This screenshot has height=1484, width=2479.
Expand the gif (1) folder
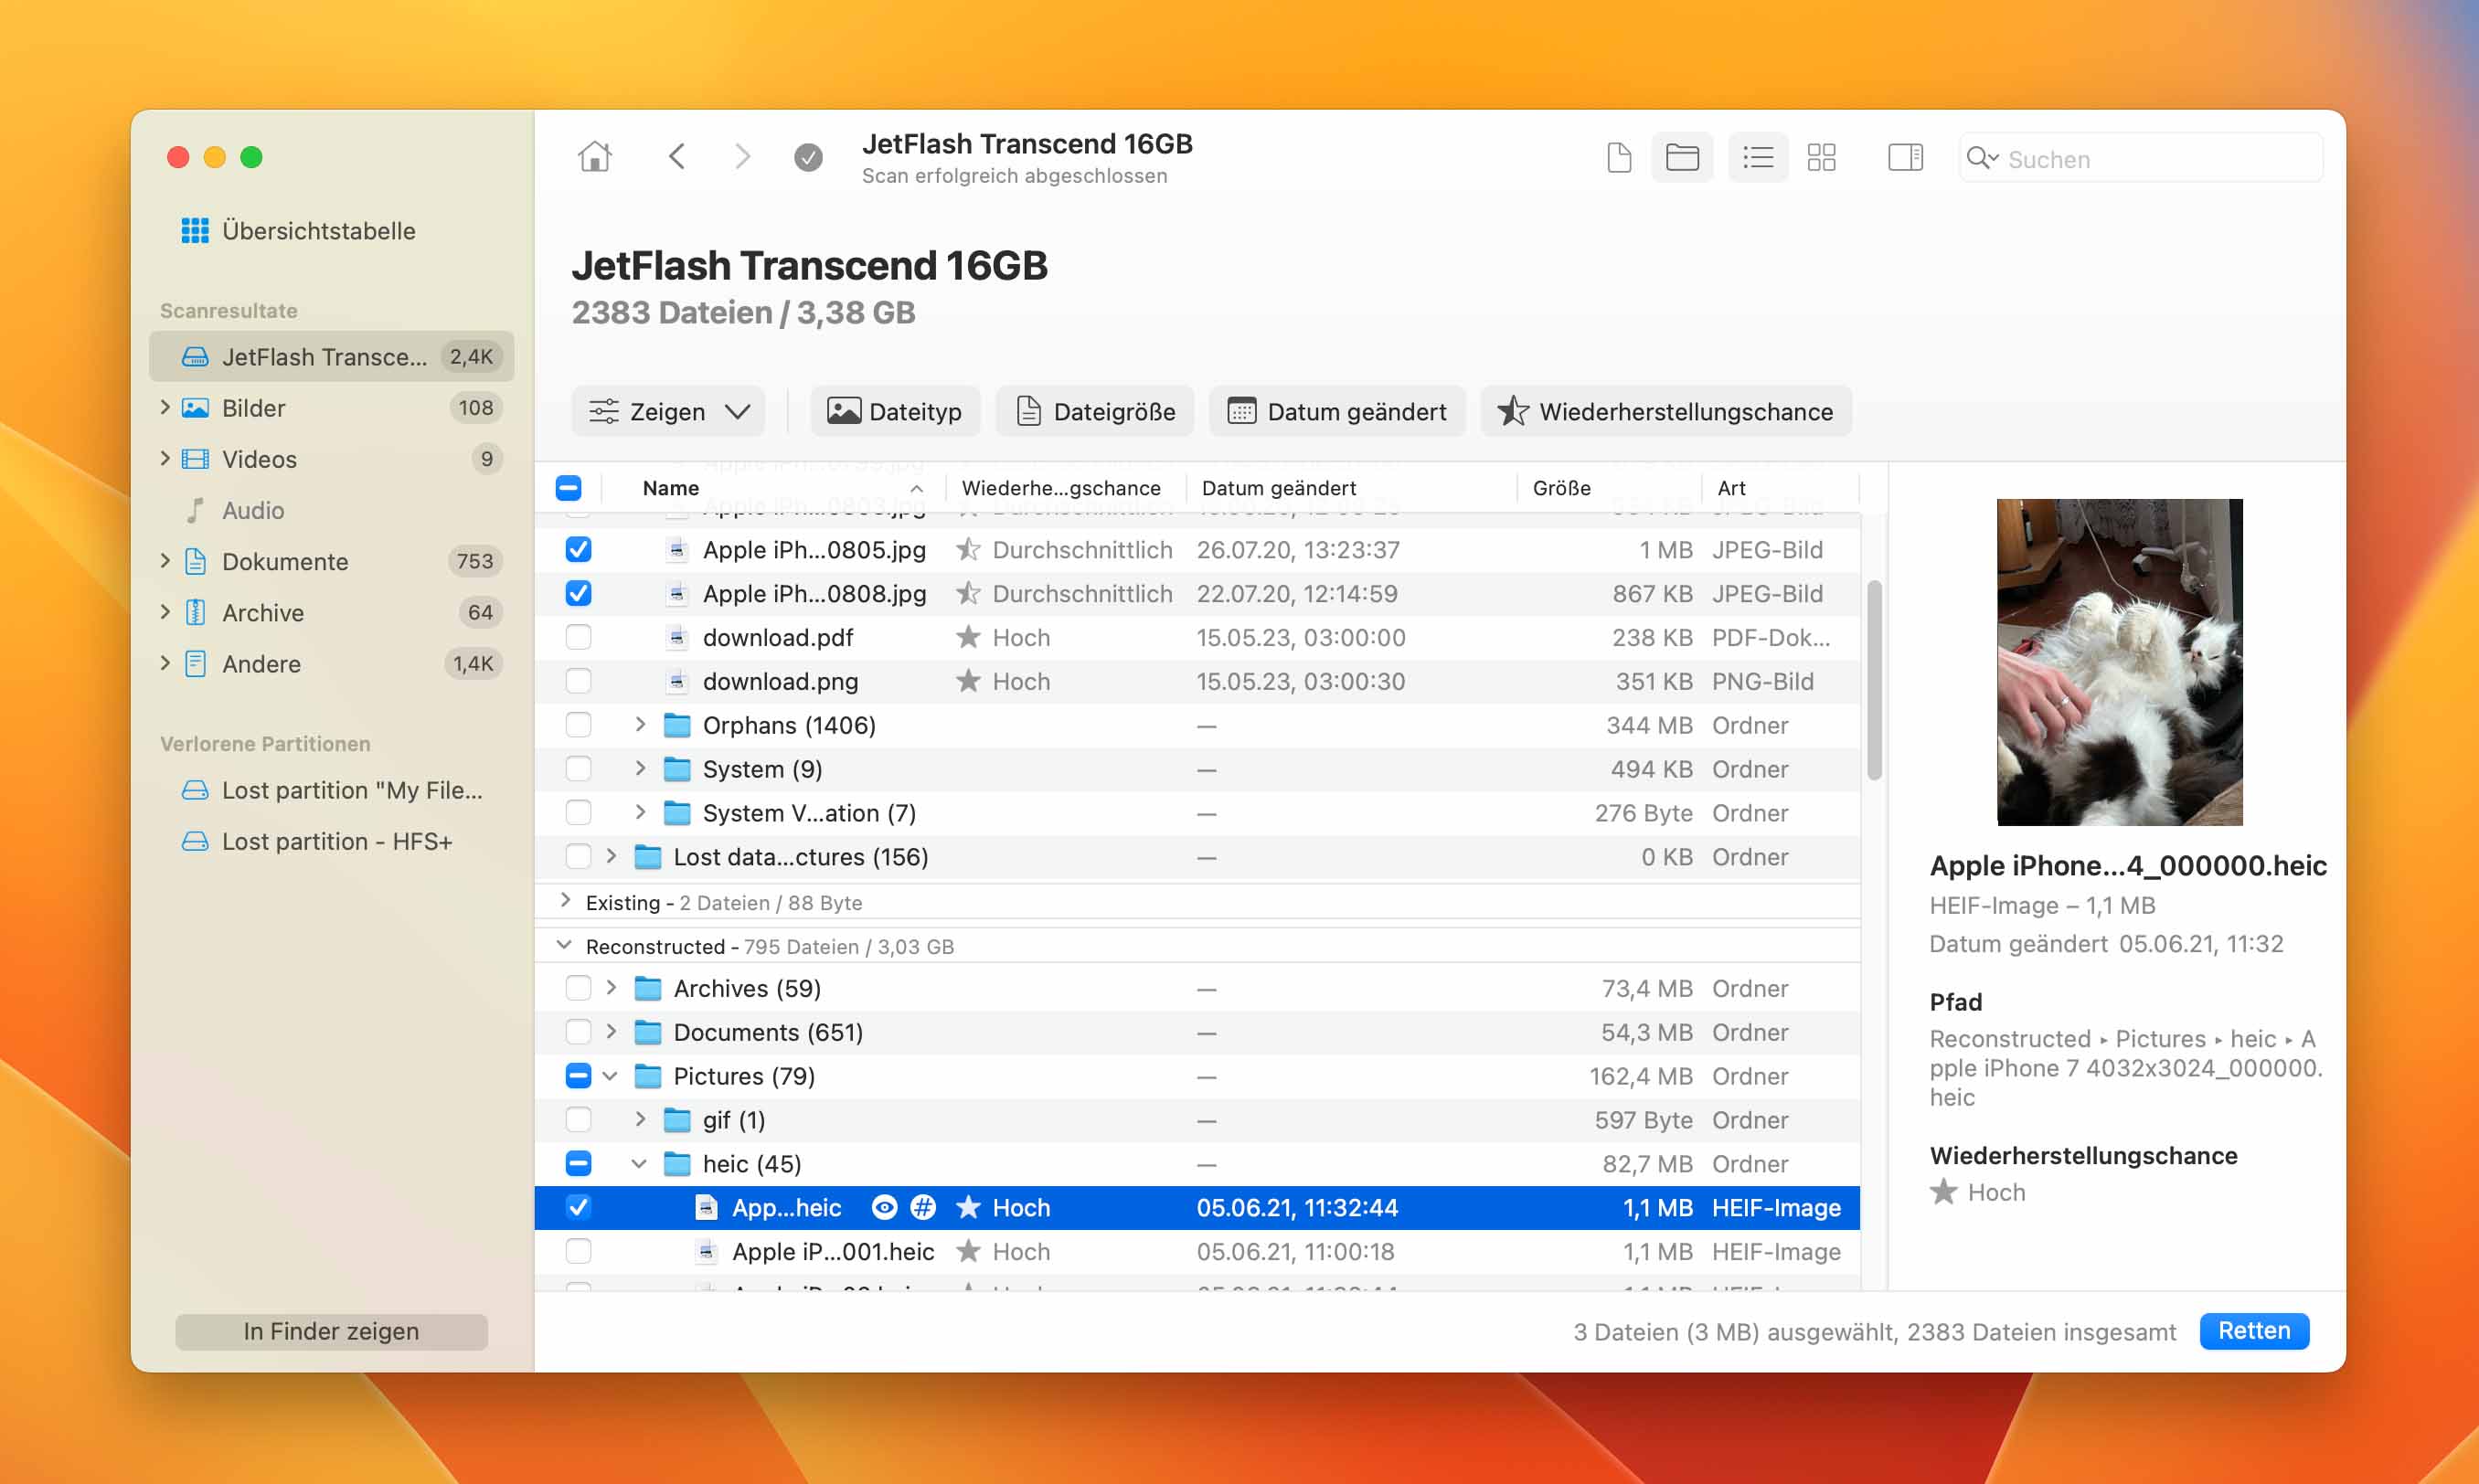click(x=640, y=1120)
